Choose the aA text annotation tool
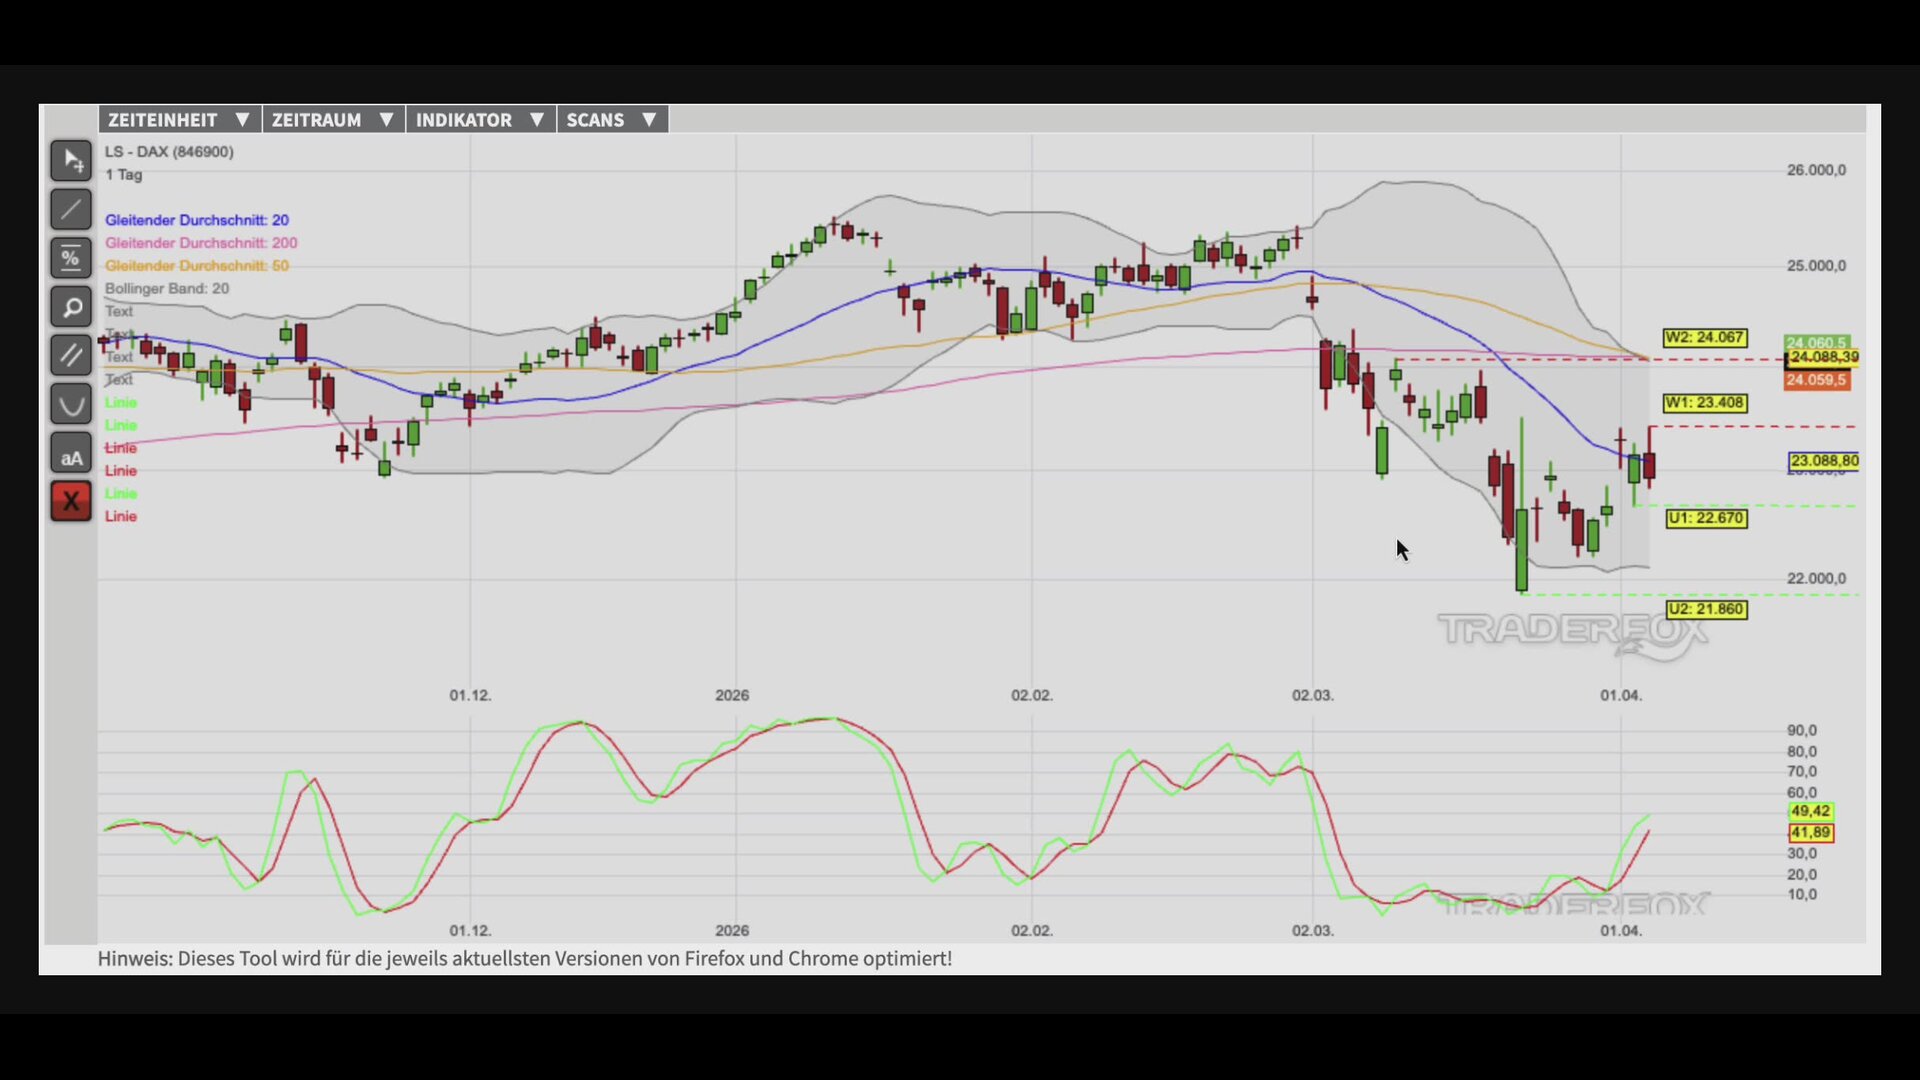 coord(71,453)
